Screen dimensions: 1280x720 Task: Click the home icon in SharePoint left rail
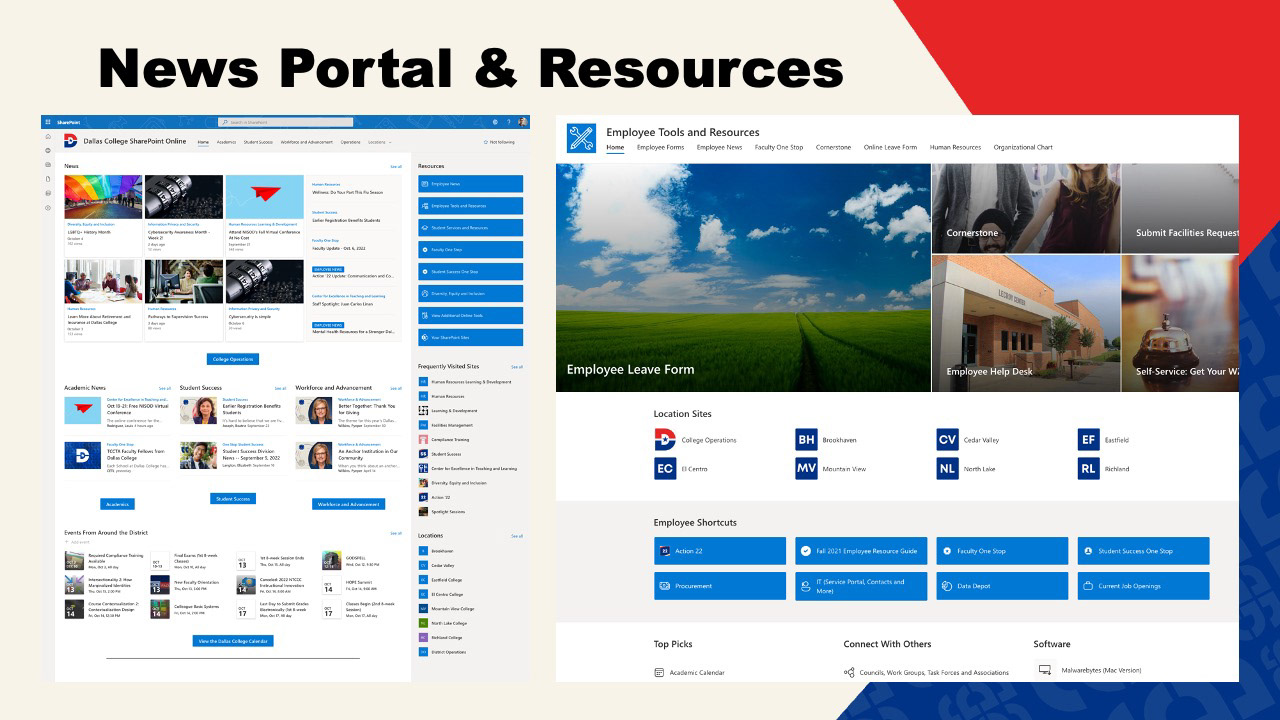click(x=47, y=136)
